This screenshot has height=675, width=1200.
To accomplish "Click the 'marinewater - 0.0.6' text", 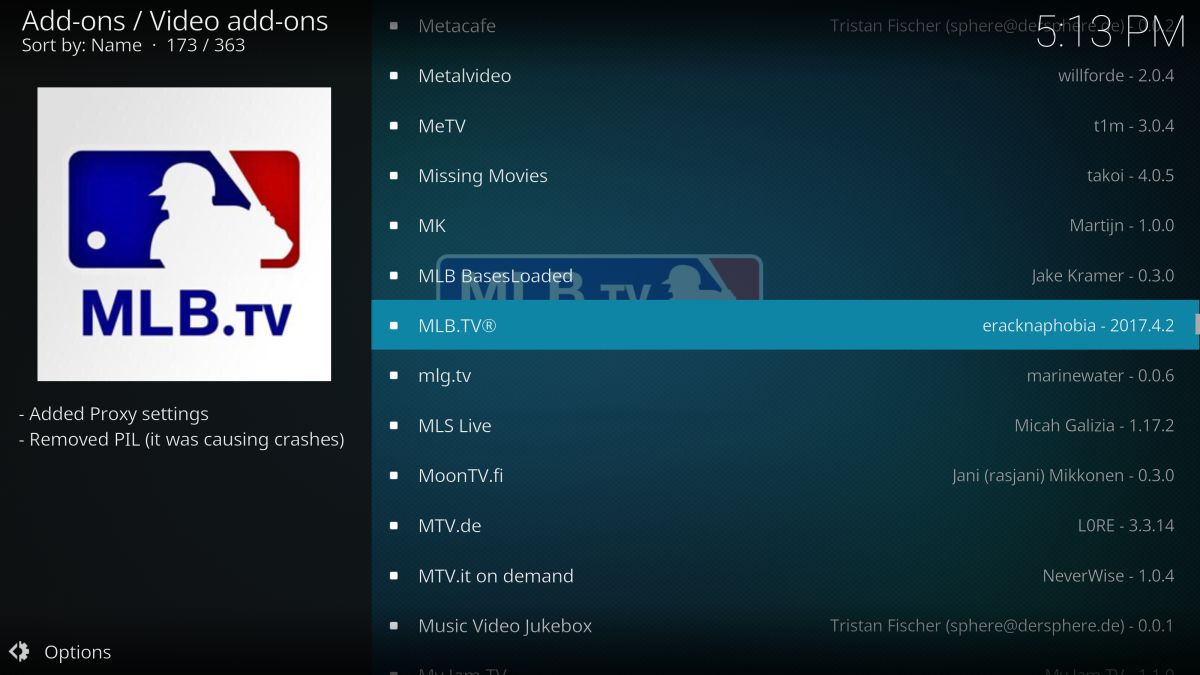I will pos(1101,375).
